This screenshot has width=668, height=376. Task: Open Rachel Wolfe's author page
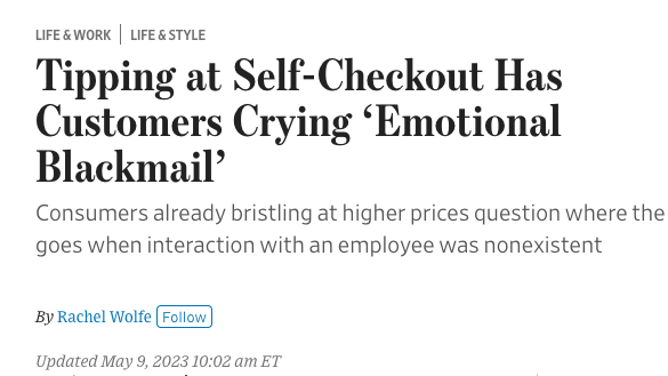click(104, 316)
